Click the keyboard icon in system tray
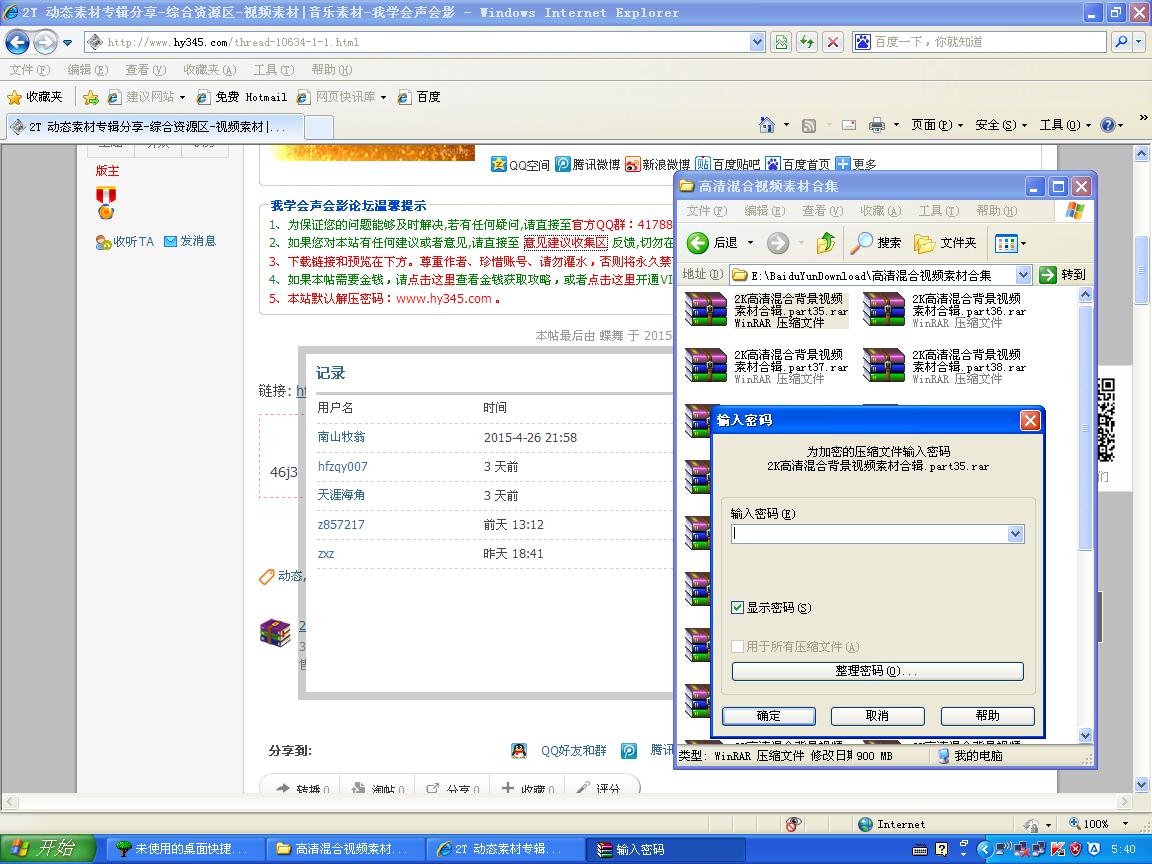The image size is (1152, 864). click(x=919, y=850)
